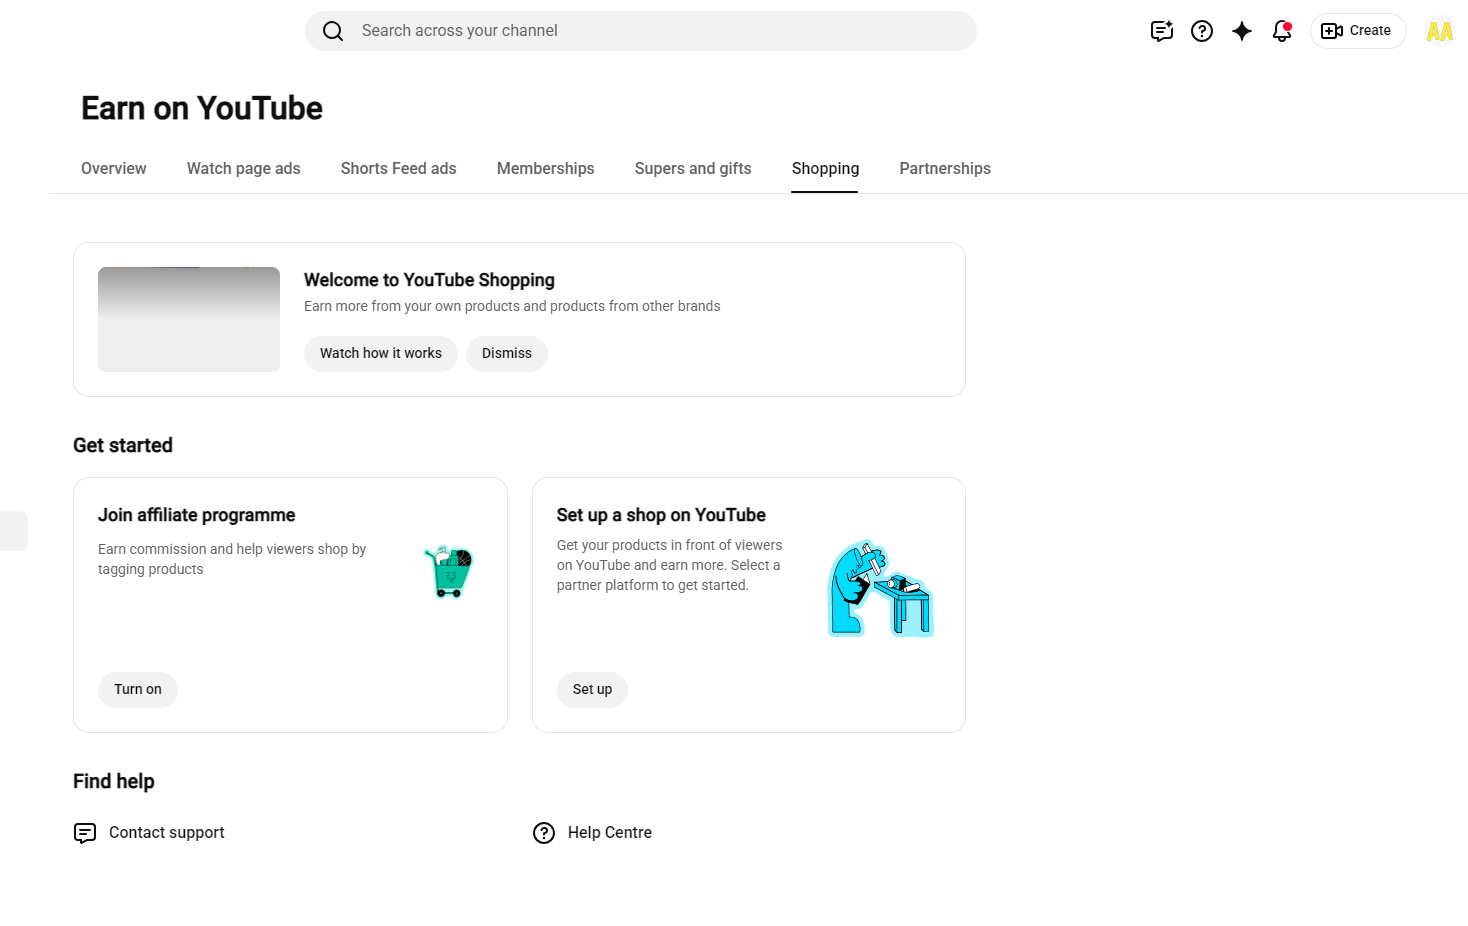Image resolution: width=1468 pixels, height=926 pixels.
Task: Click the Create button
Action: (x=1358, y=31)
